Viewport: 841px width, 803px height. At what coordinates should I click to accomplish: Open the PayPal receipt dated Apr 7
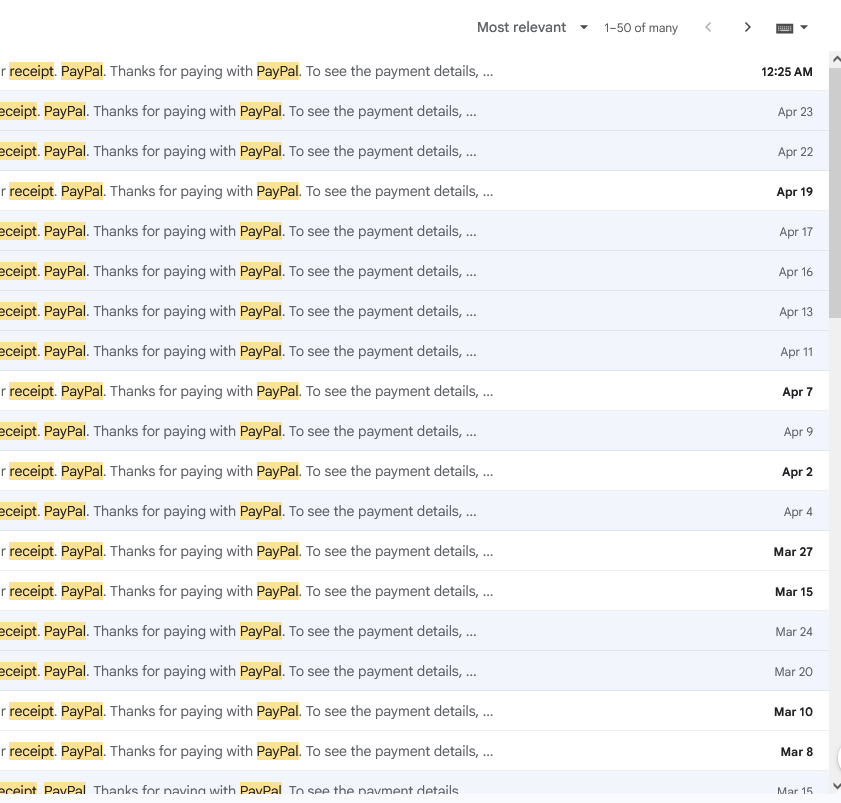[414, 391]
